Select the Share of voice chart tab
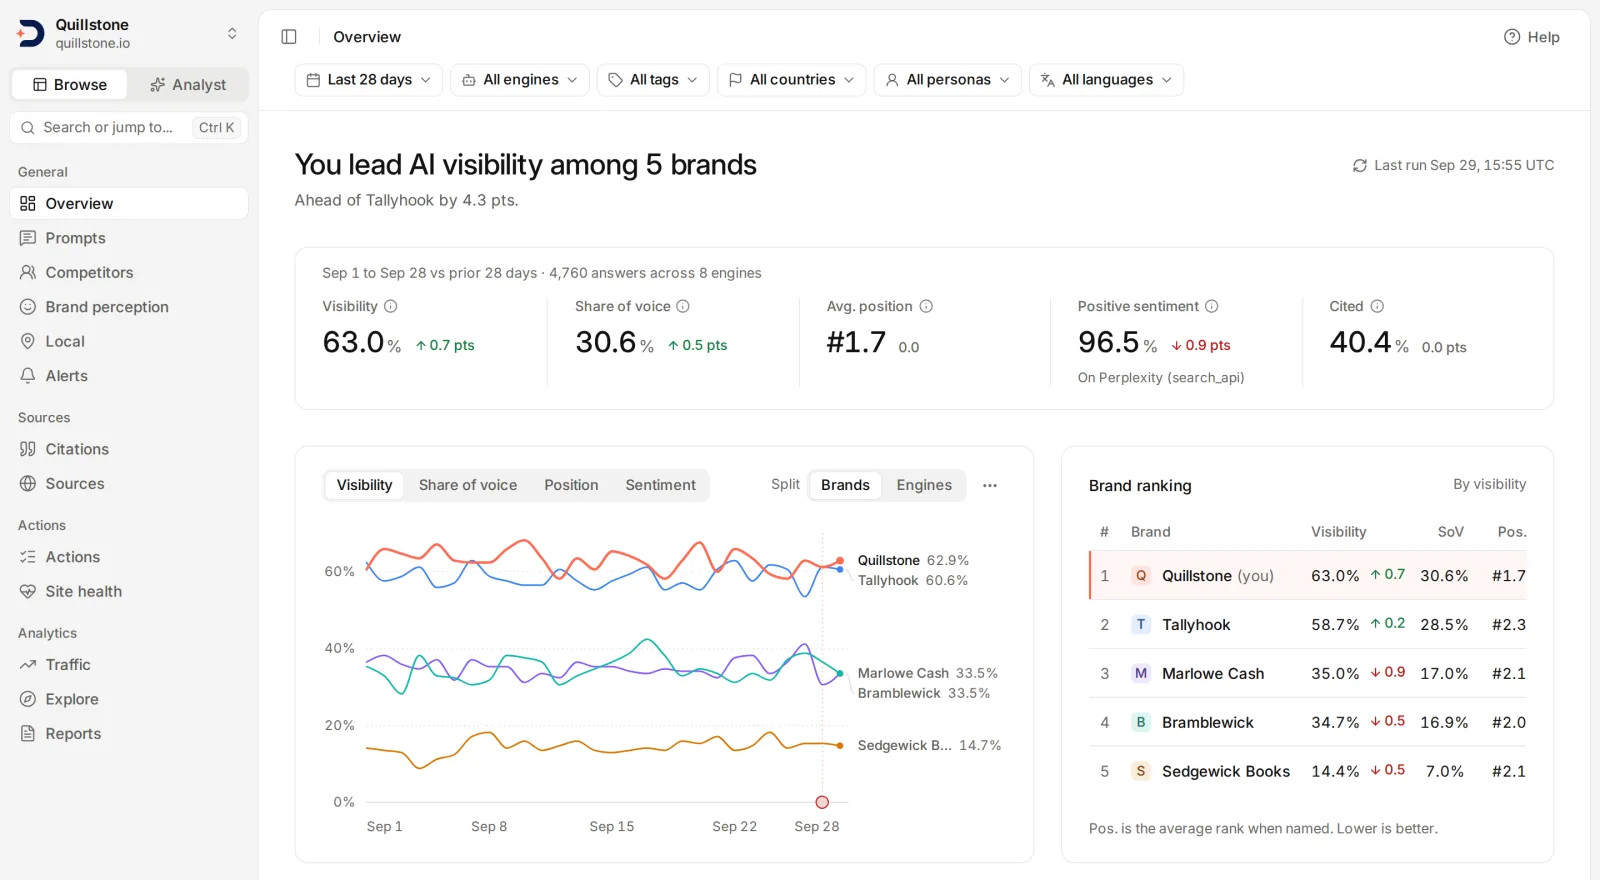This screenshot has width=1600, height=880. pos(468,485)
